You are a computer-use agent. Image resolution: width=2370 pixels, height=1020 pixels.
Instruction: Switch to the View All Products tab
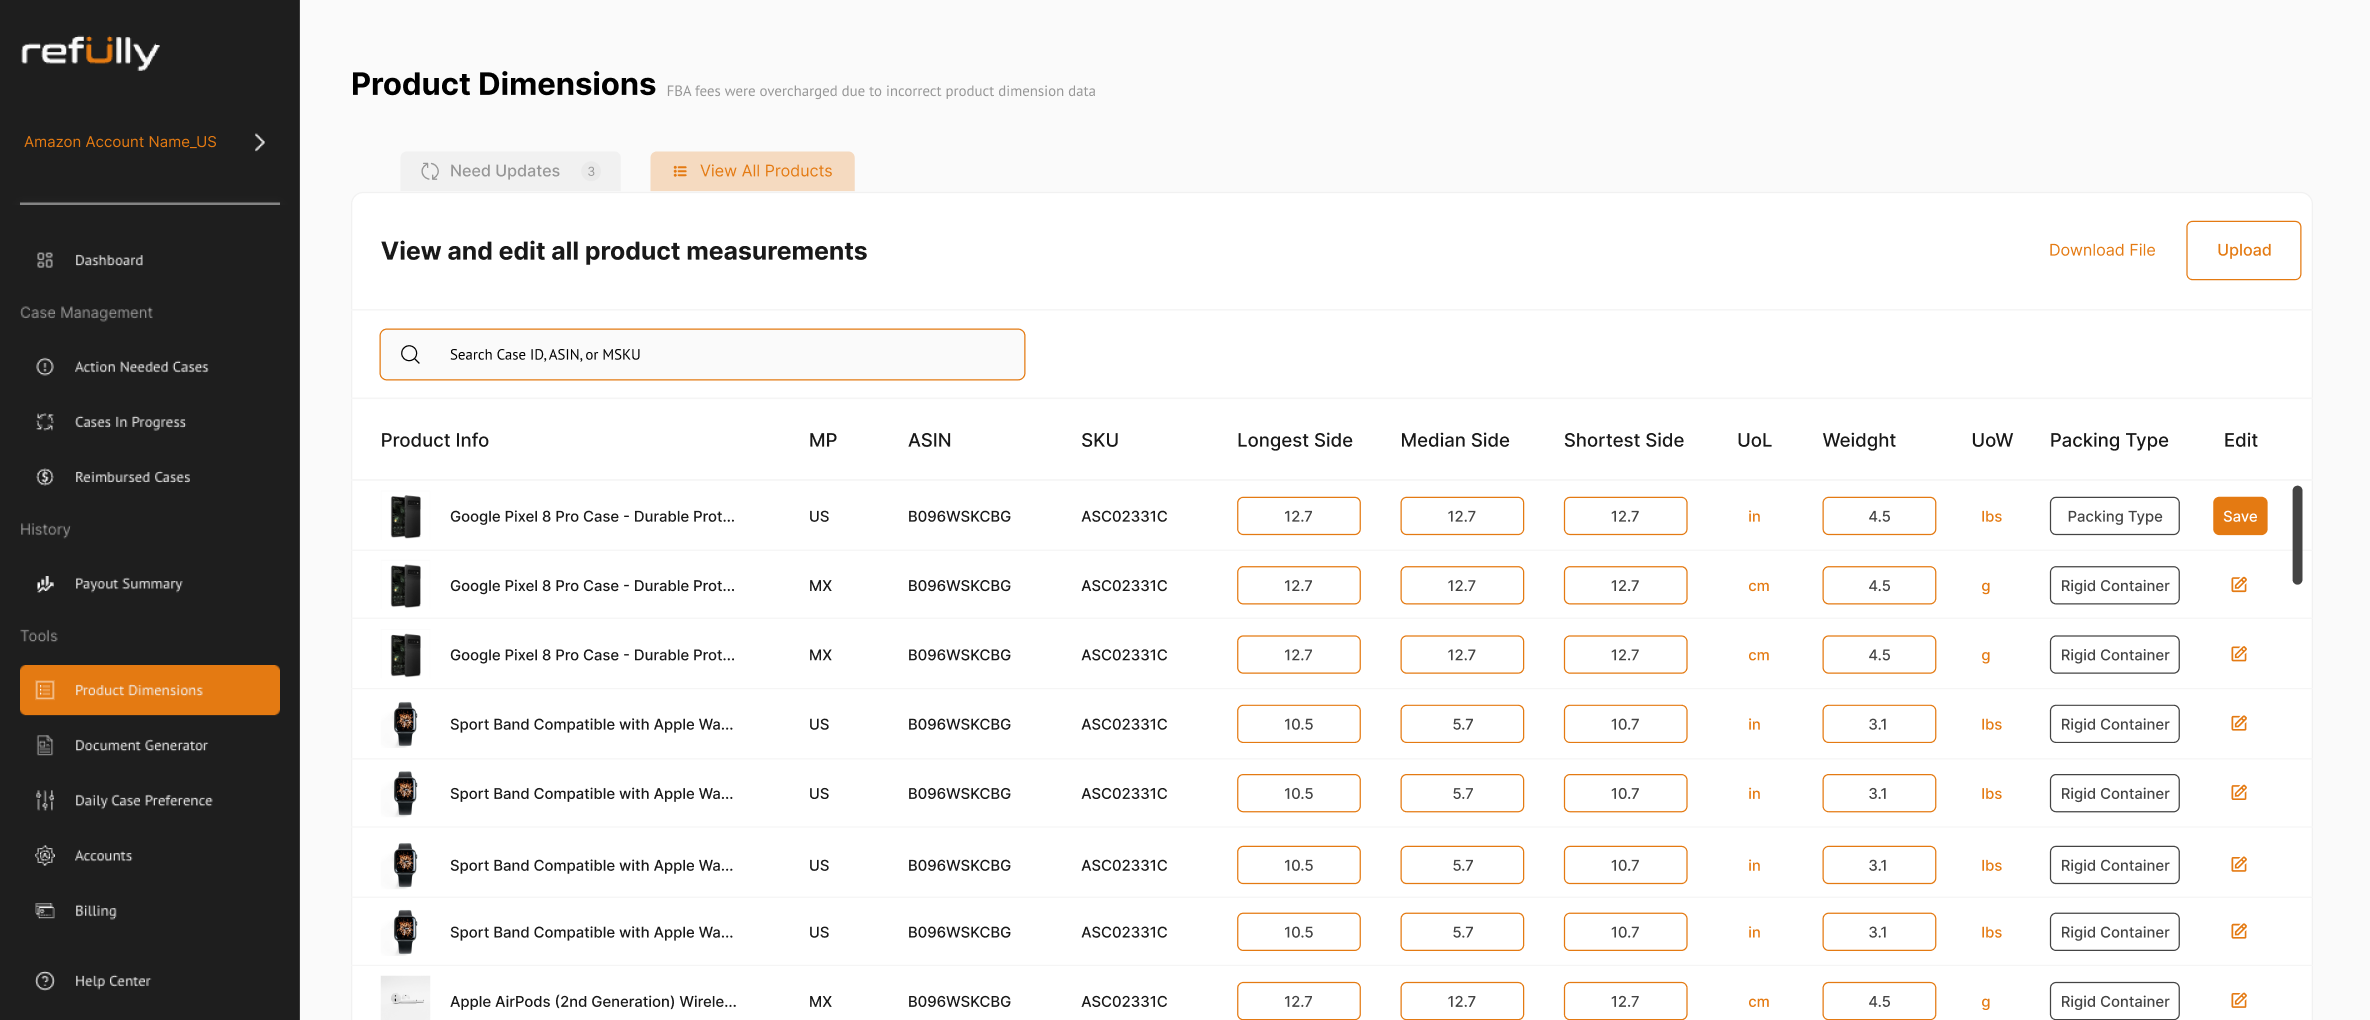(x=752, y=171)
